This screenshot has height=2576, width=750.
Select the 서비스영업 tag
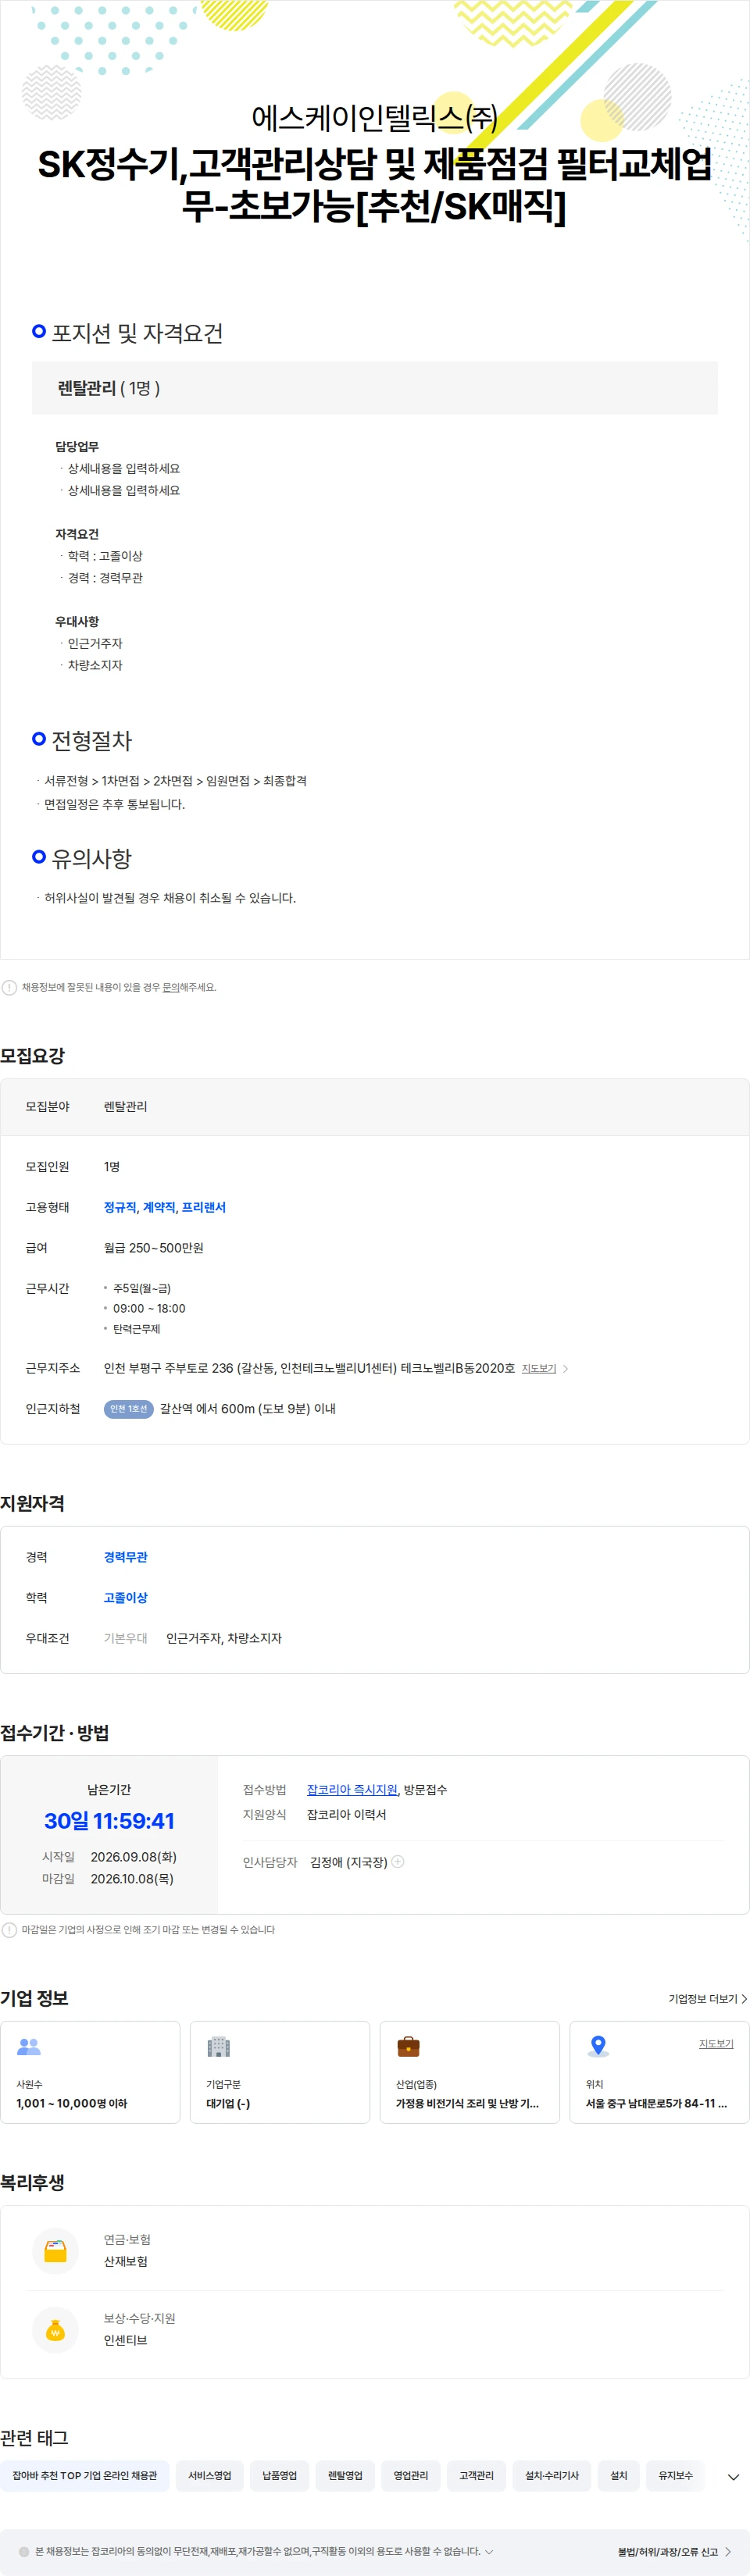[210, 2475]
